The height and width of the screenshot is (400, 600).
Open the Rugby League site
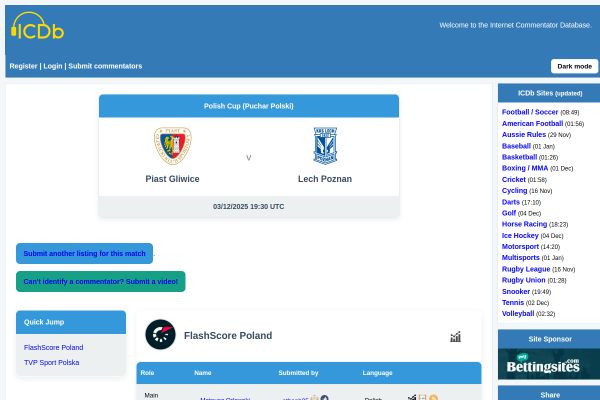pos(526,269)
